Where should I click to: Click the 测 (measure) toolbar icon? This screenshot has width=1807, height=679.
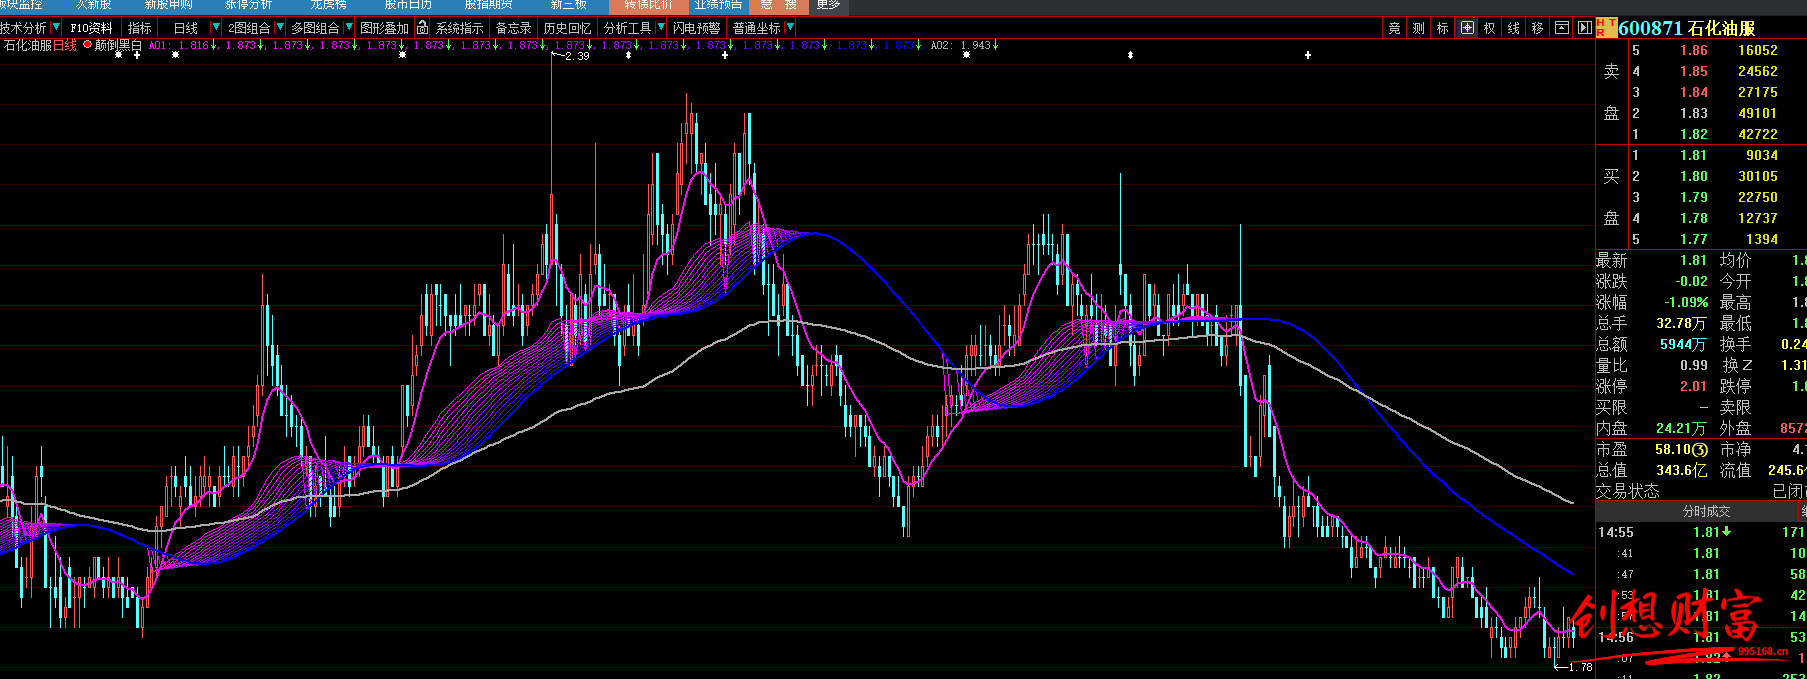(1418, 28)
